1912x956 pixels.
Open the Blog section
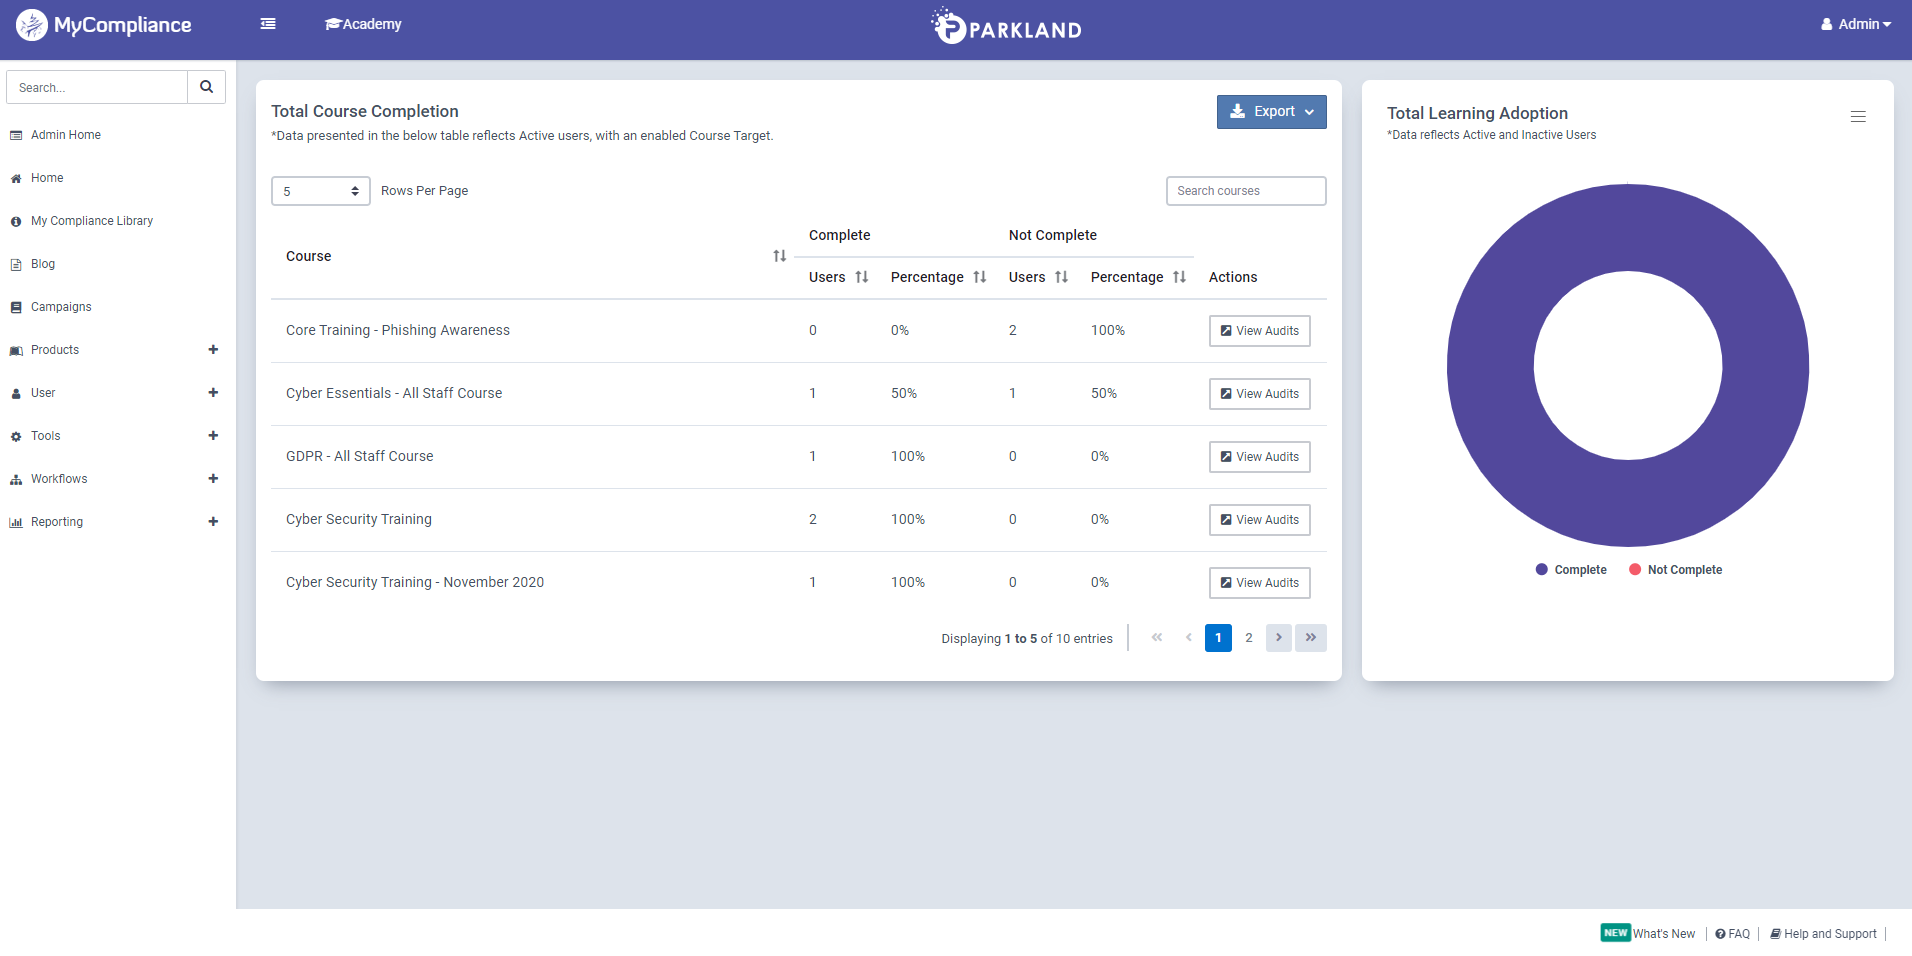(42, 263)
